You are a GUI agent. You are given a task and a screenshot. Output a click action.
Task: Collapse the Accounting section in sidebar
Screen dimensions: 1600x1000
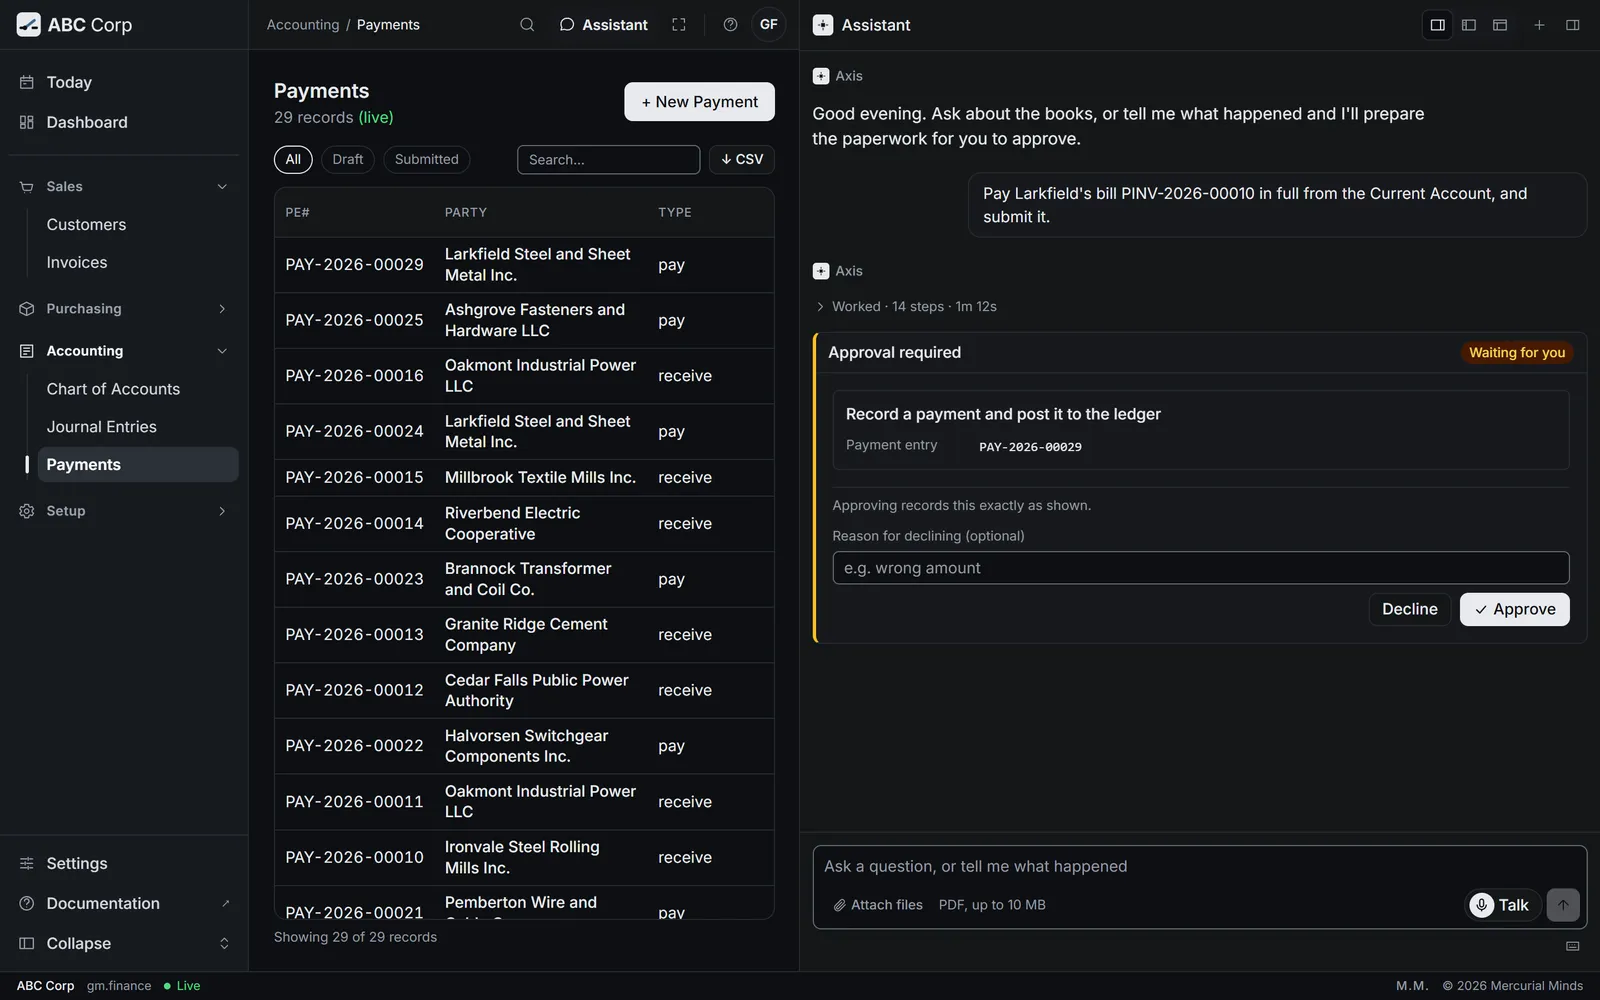point(124,351)
